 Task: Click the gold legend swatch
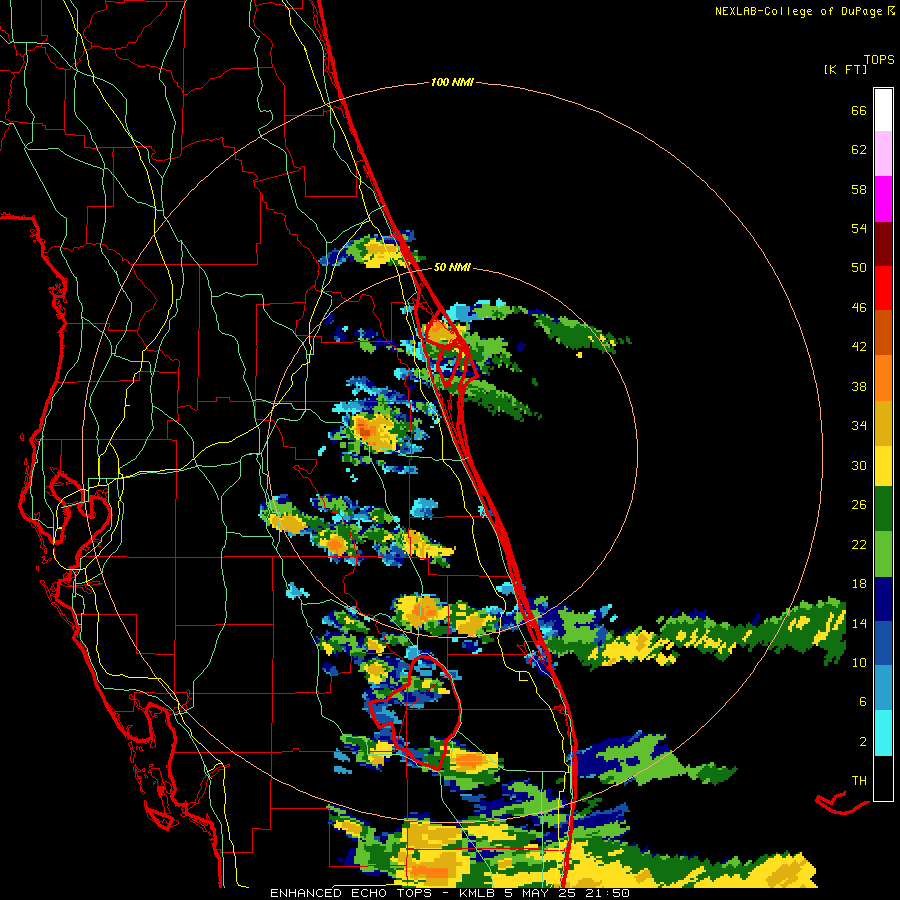click(x=883, y=423)
